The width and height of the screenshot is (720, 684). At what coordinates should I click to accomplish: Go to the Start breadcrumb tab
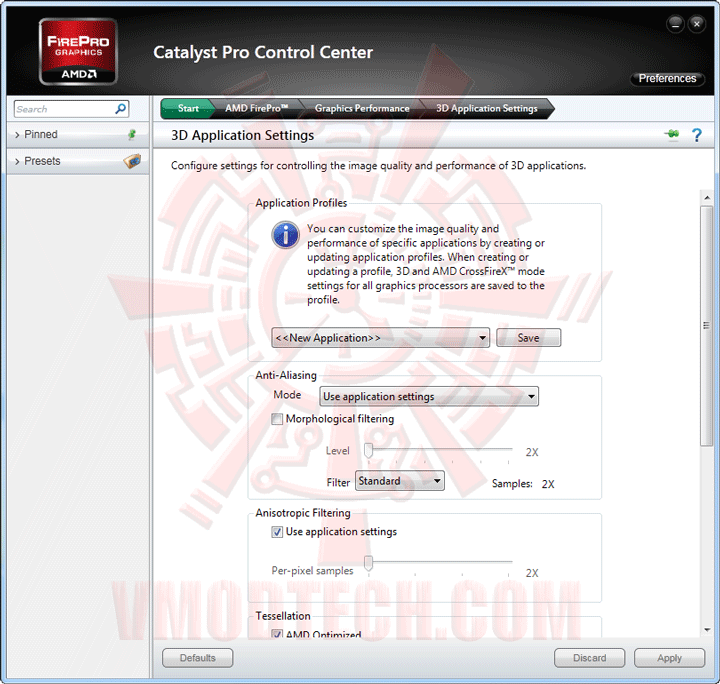point(188,108)
